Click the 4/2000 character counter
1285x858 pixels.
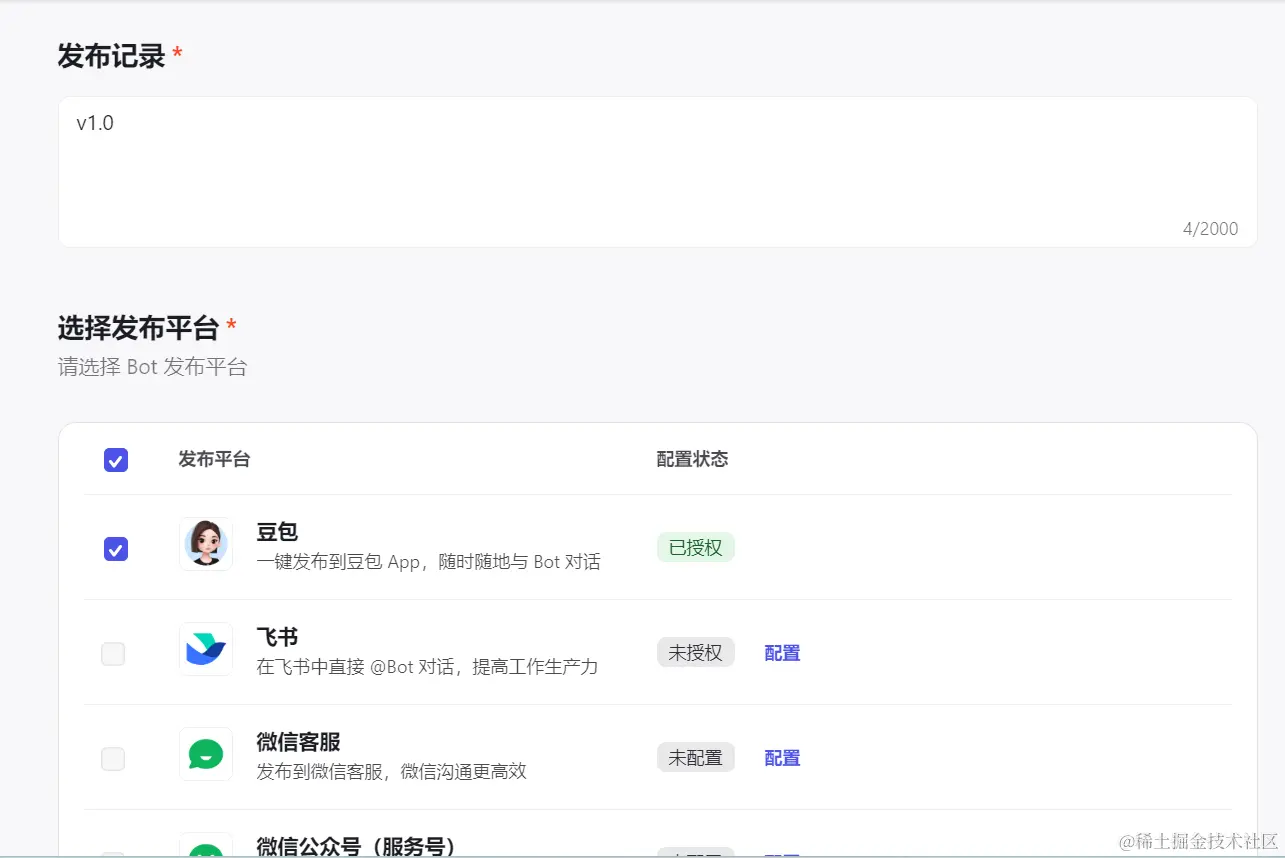click(1210, 229)
